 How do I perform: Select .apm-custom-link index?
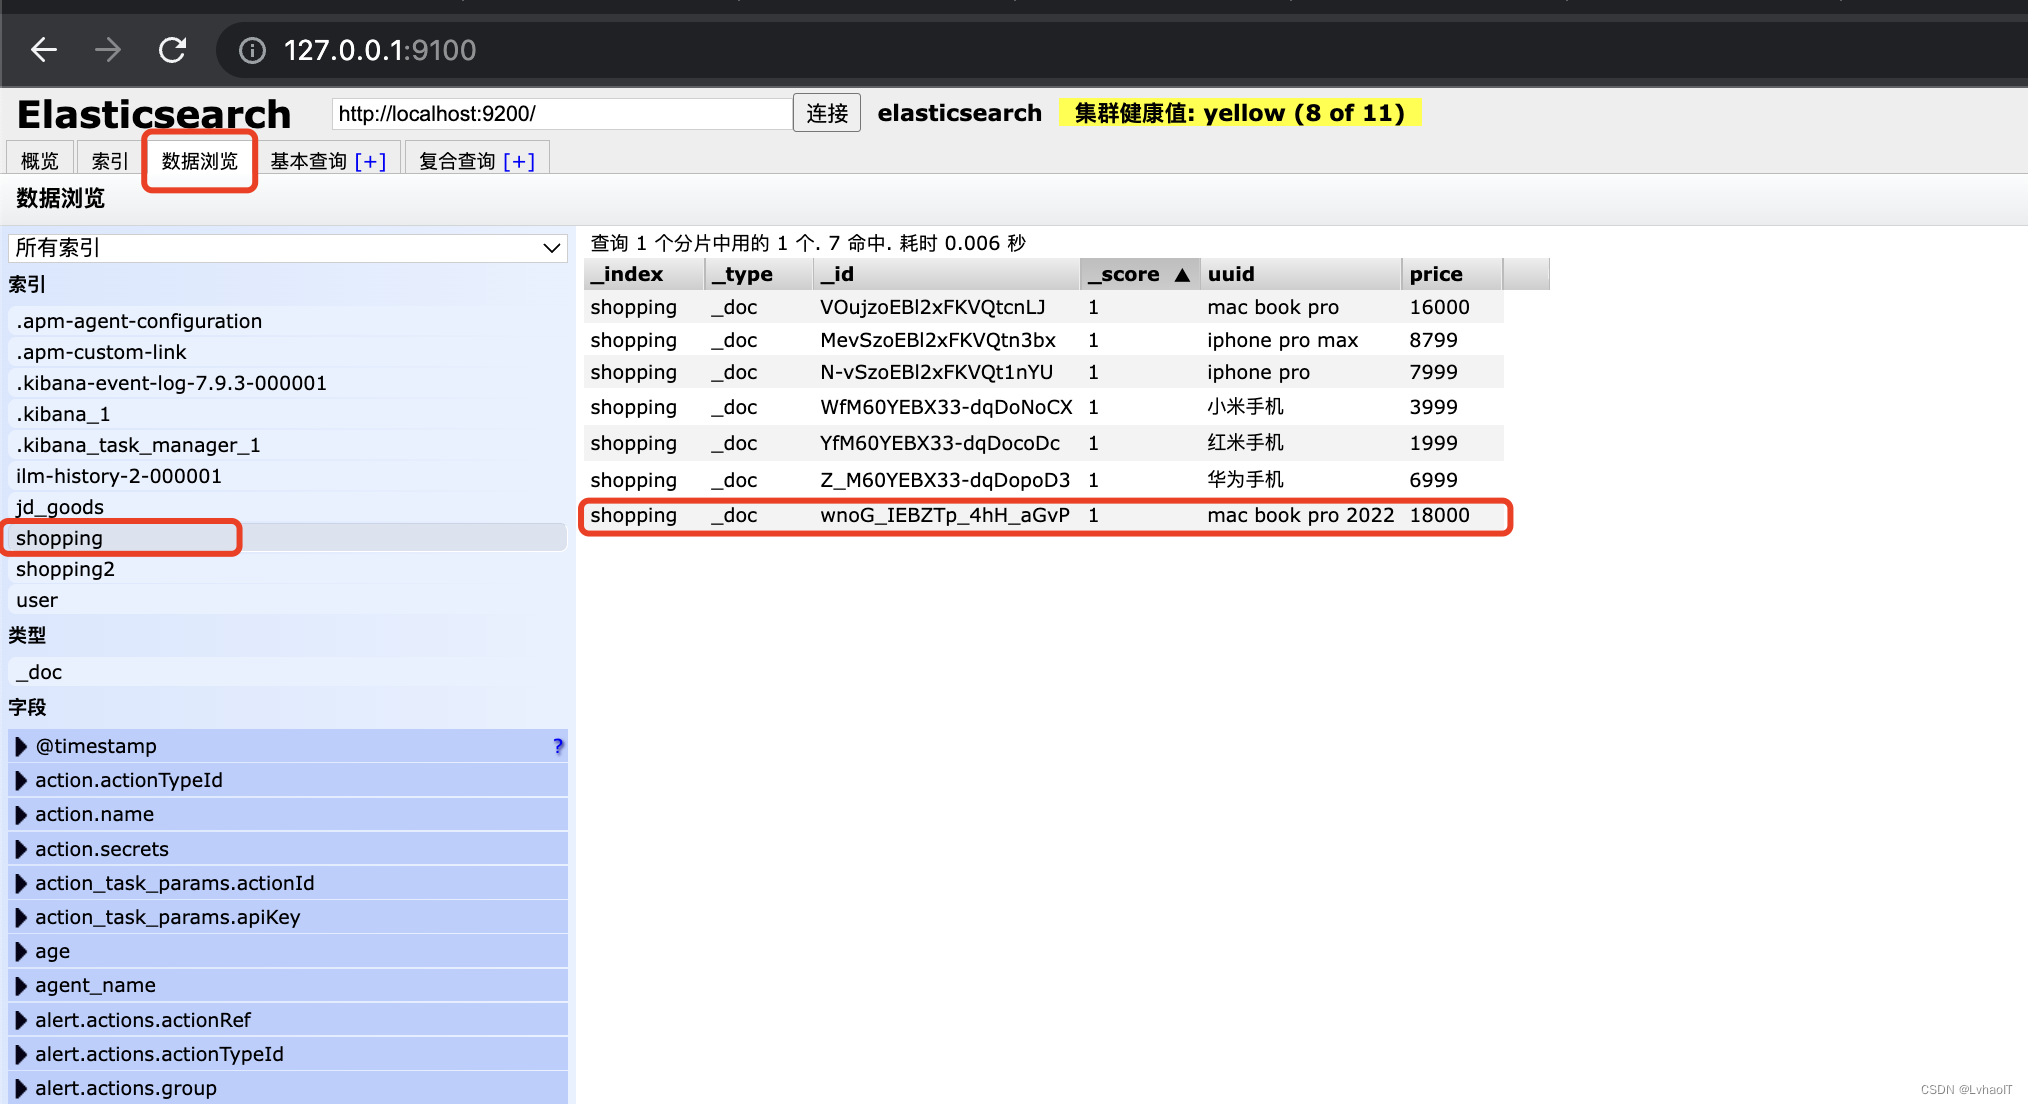pos(288,352)
